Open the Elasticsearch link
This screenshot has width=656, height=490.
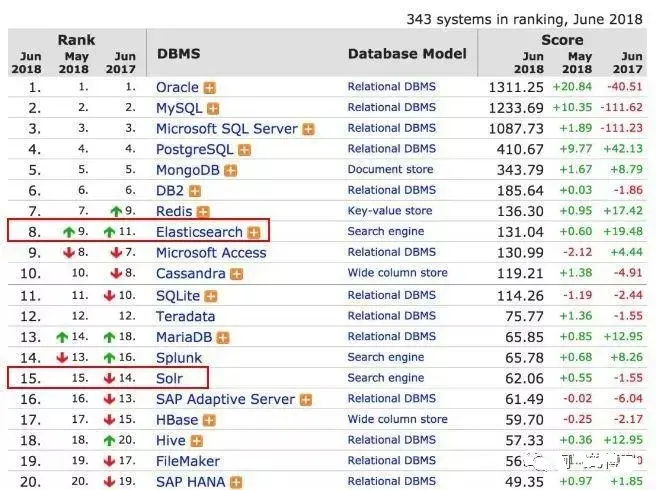pyautogui.click(x=199, y=232)
